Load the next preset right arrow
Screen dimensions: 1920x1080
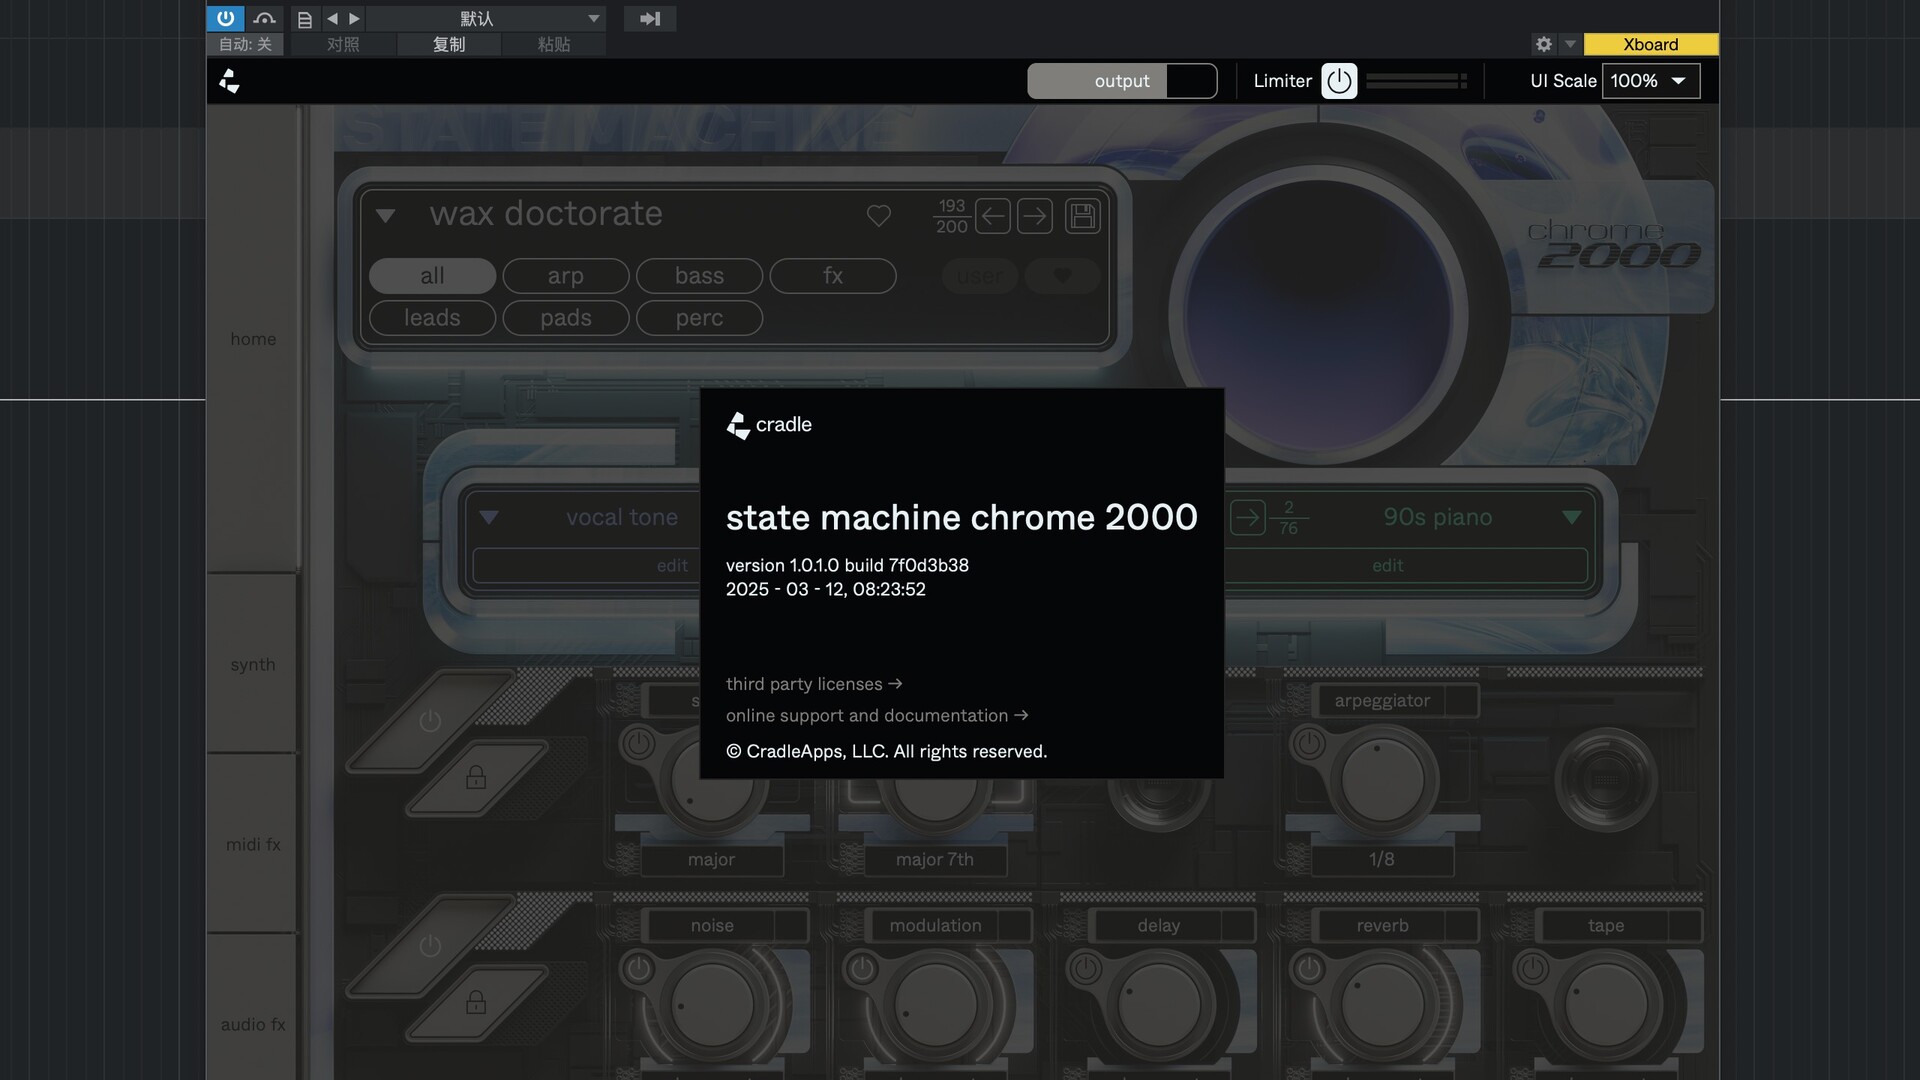(x=1035, y=216)
